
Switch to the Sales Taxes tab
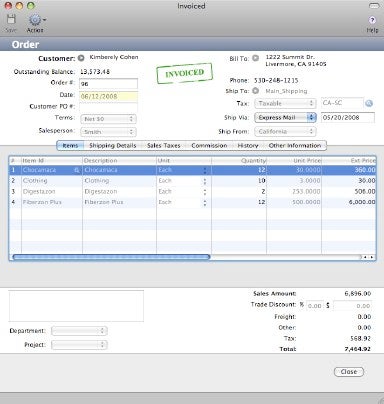click(164, 146)
